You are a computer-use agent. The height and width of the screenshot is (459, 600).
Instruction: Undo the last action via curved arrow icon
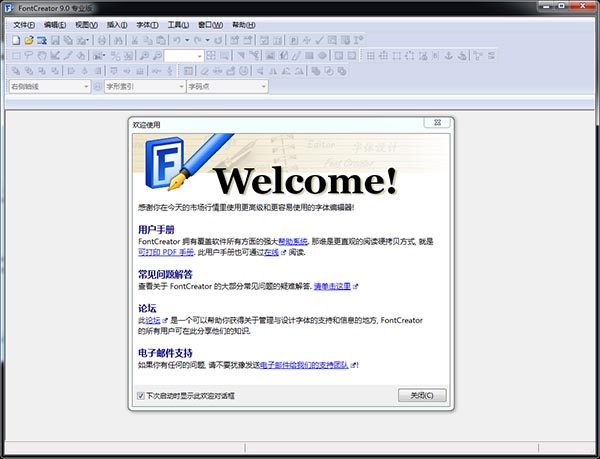click(x=177, y=40)
